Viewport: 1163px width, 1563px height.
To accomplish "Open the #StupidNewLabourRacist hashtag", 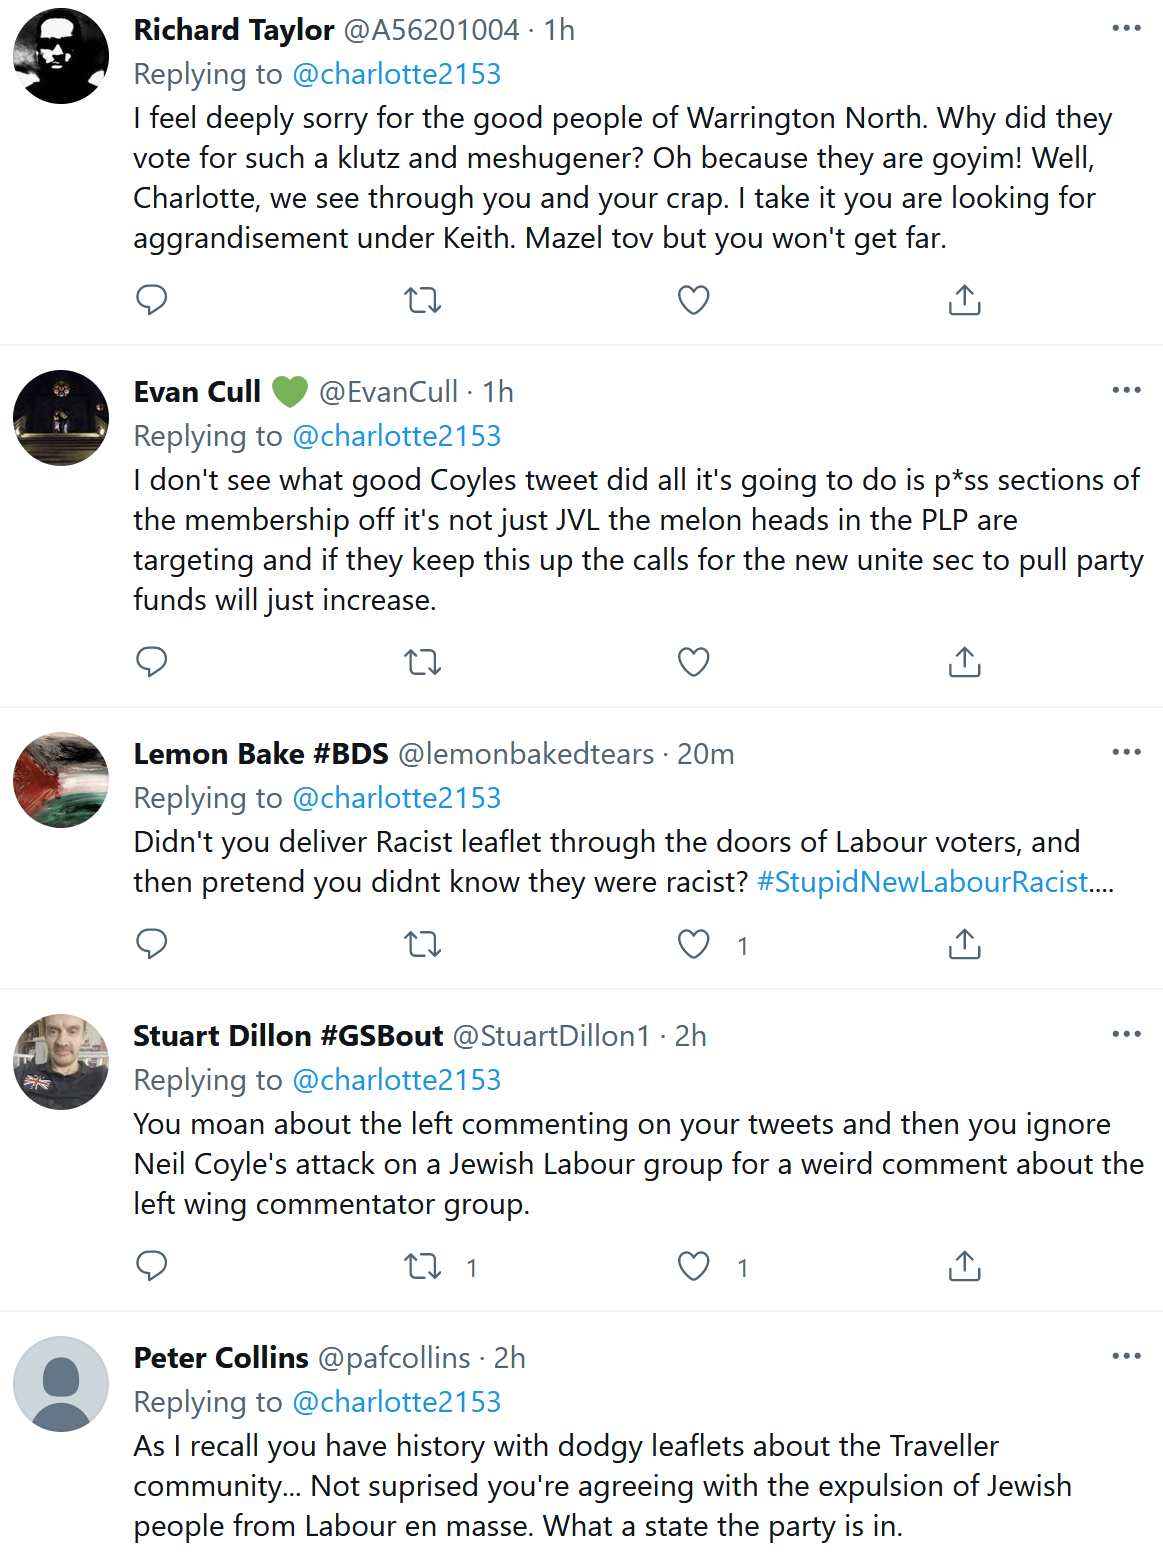I will click(x=922, y=881).
